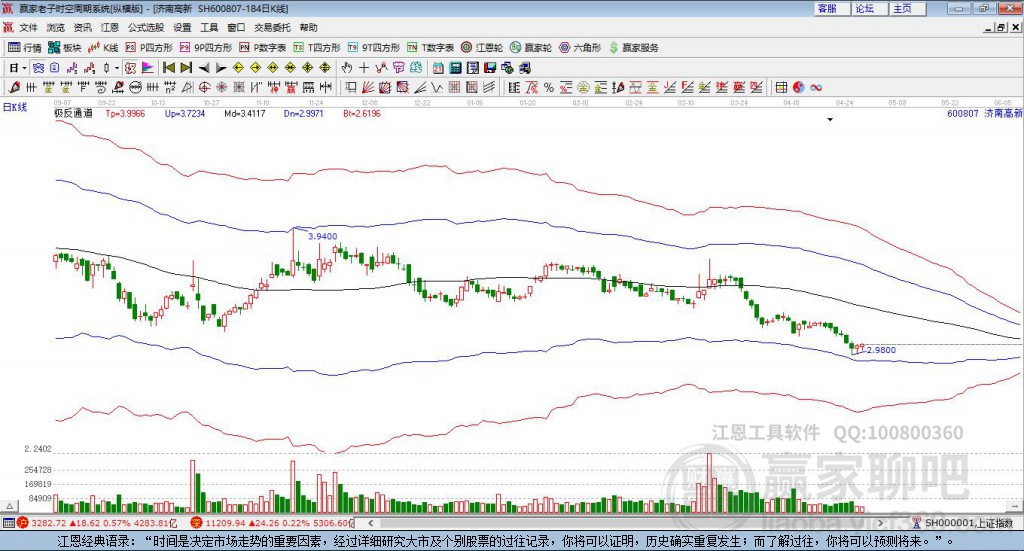Select the zigzag wave line tool
This screenshot has width=1024, height=551.
pyautogui.click(x=437, y=87)
